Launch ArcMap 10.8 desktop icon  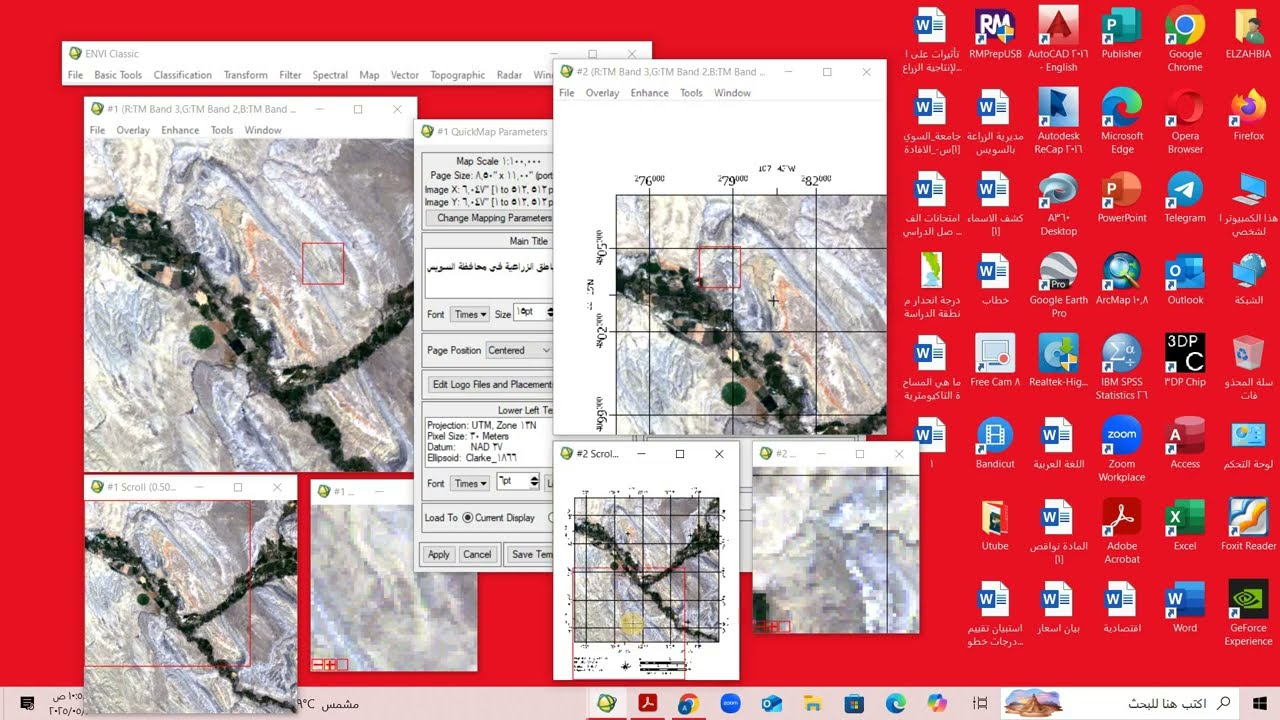tap(1122, 280)
